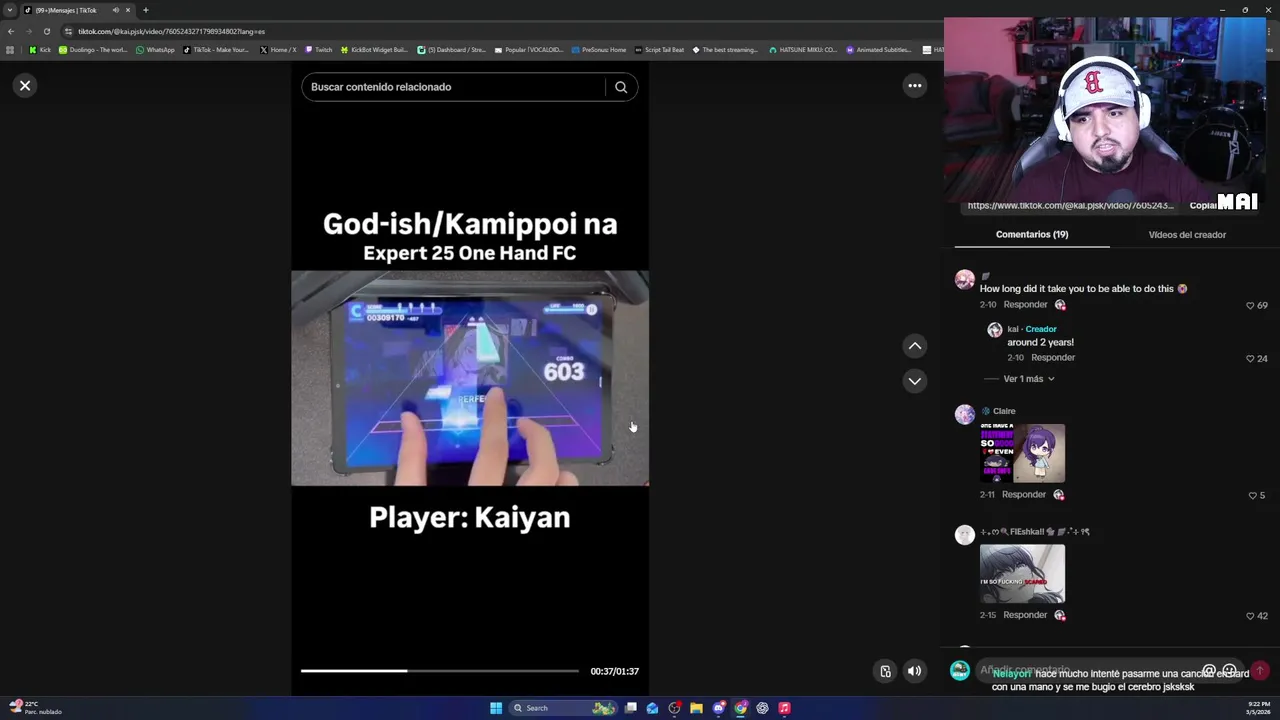Image resolution: width=1280 pixels, height=720 pixels.
Task: Open the Kick bookmark
Action: pos(40,50)
